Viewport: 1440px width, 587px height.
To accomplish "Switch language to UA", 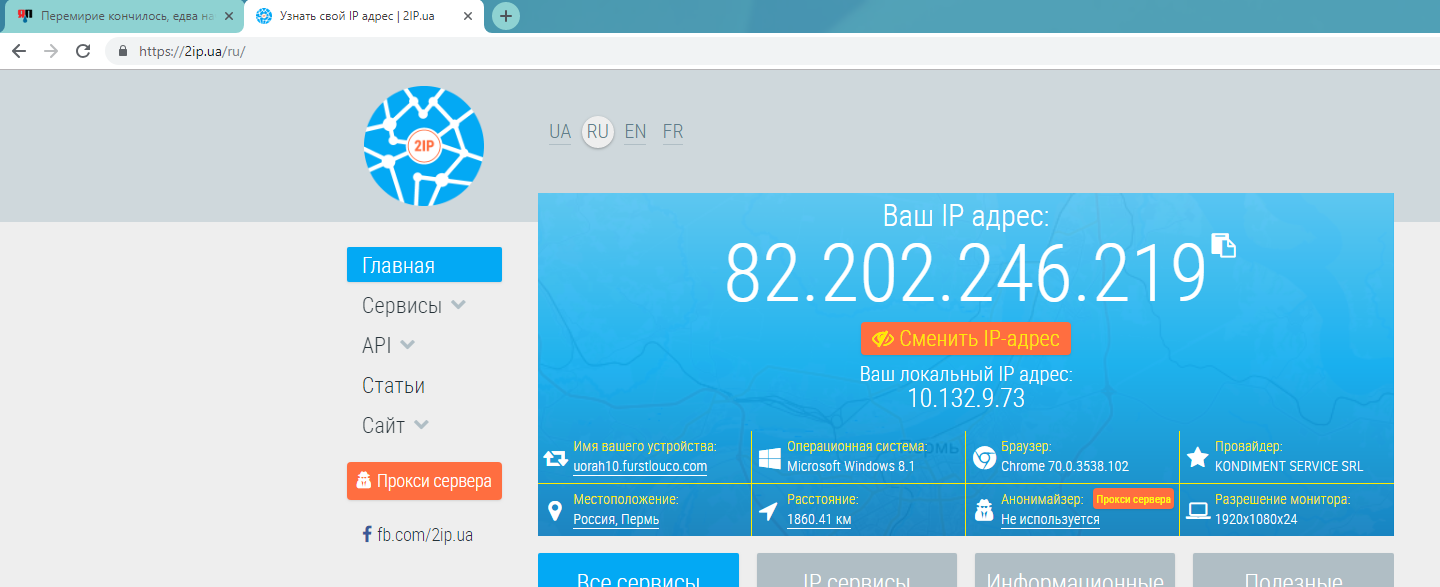I will pyautogui.click(x=560, y=132).
